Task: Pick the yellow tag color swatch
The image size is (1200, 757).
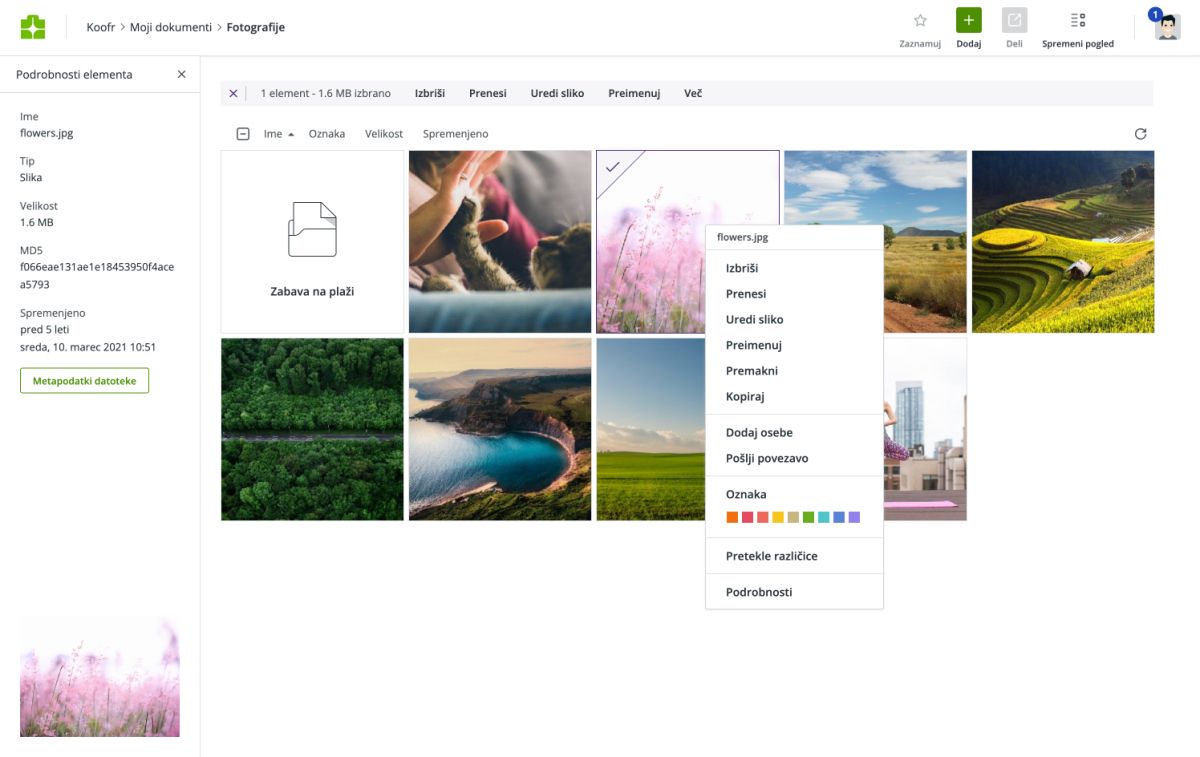Action: 778,517
